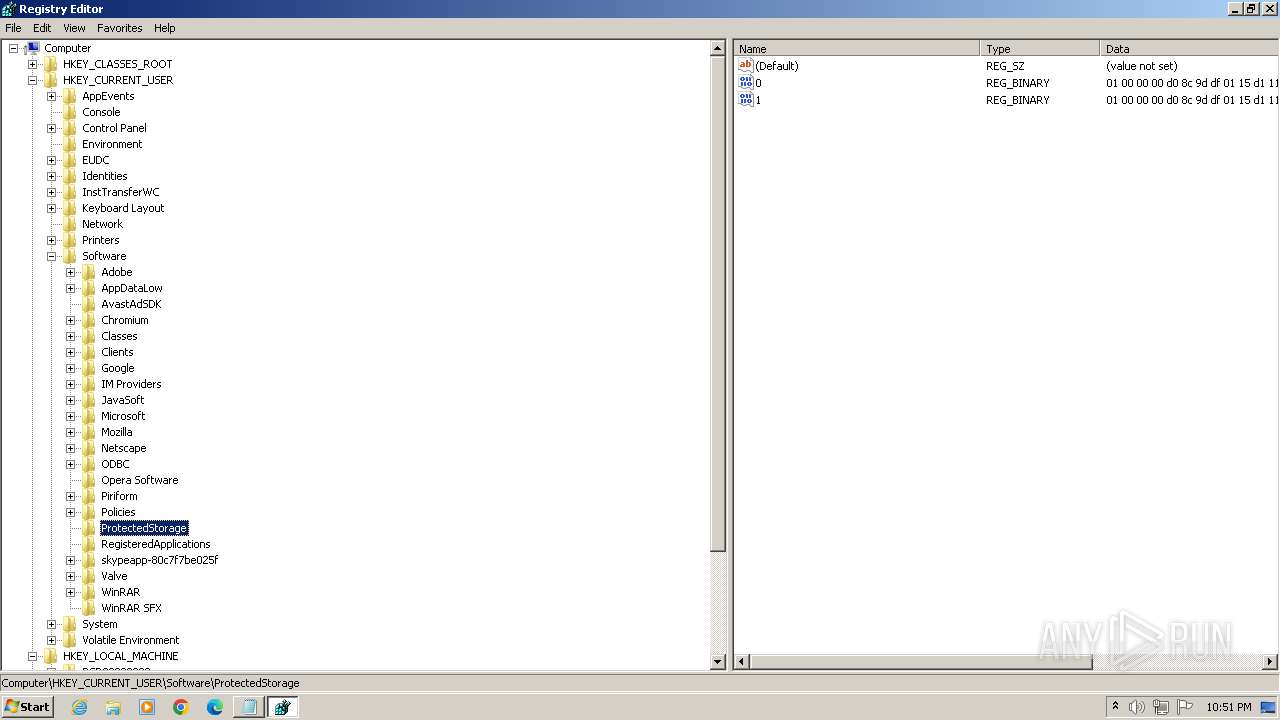
Task: Sort values by Data column header
Action: (x=1189, y=49)
